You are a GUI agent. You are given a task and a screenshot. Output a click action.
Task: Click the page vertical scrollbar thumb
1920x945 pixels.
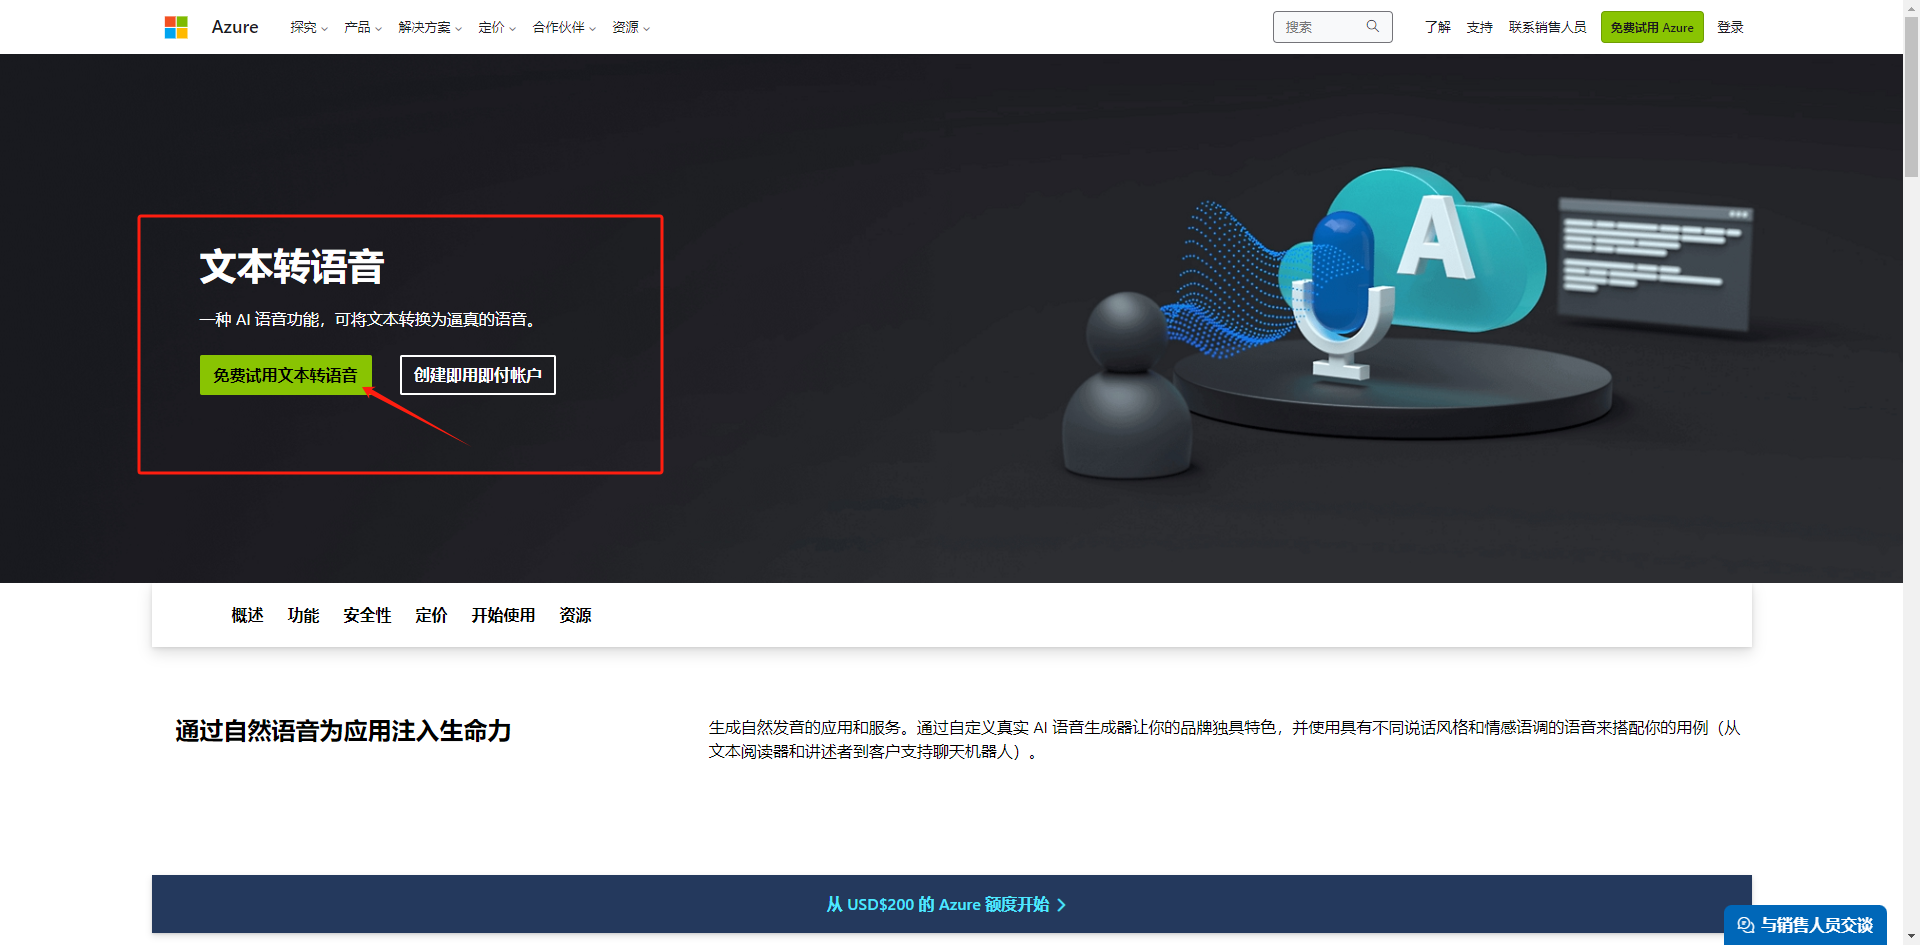[x=1911, y=95]
